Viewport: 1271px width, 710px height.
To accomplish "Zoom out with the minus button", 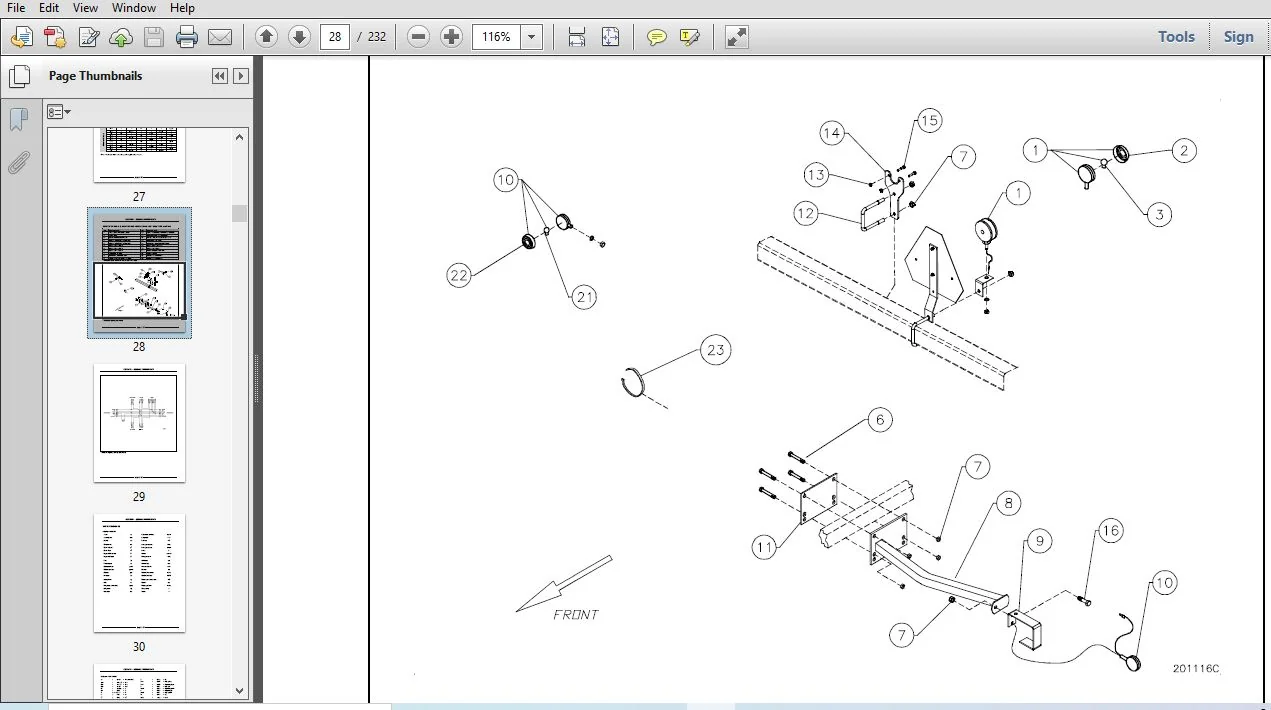I will tap(419, 37).
